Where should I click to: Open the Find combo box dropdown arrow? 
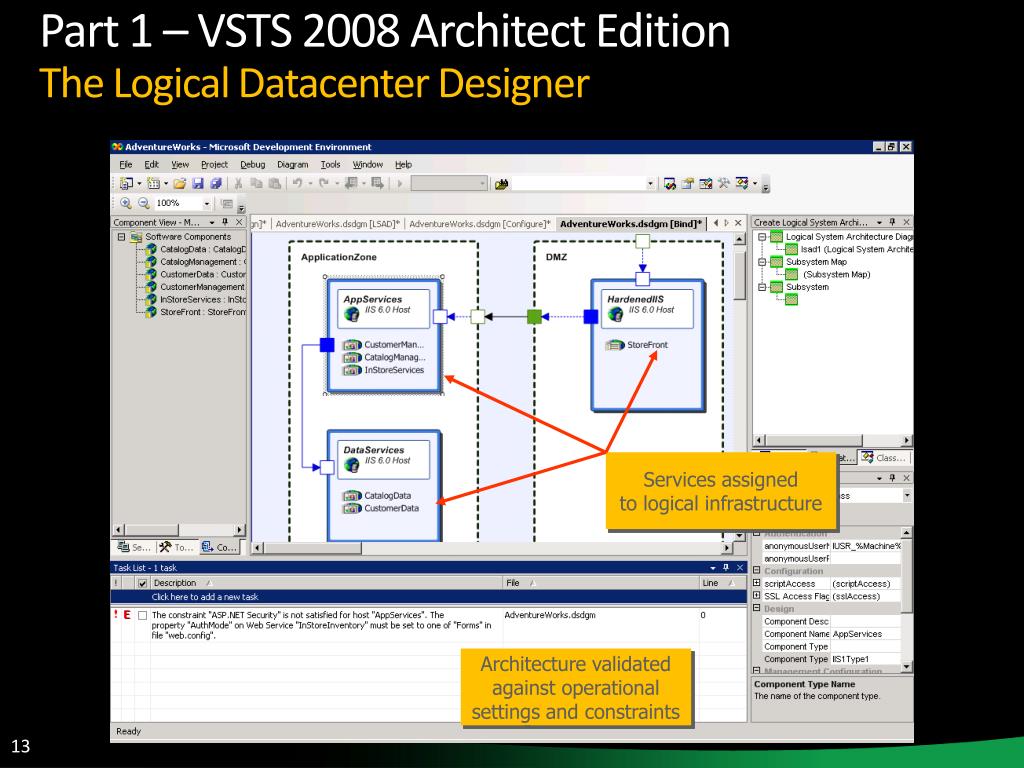(x=650, y=184)
